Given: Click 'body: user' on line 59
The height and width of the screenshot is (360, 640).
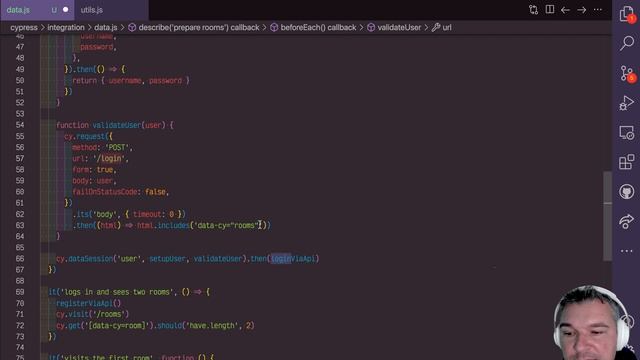Looking at the screenshot, I should 92,180.
